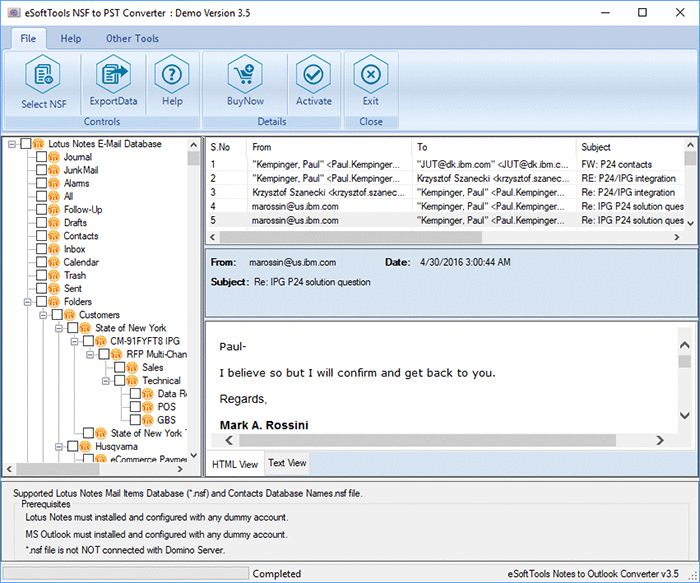Click the Drafts folder icon
The height and width of the screenshot is (583, 700).
coord(54,223)
